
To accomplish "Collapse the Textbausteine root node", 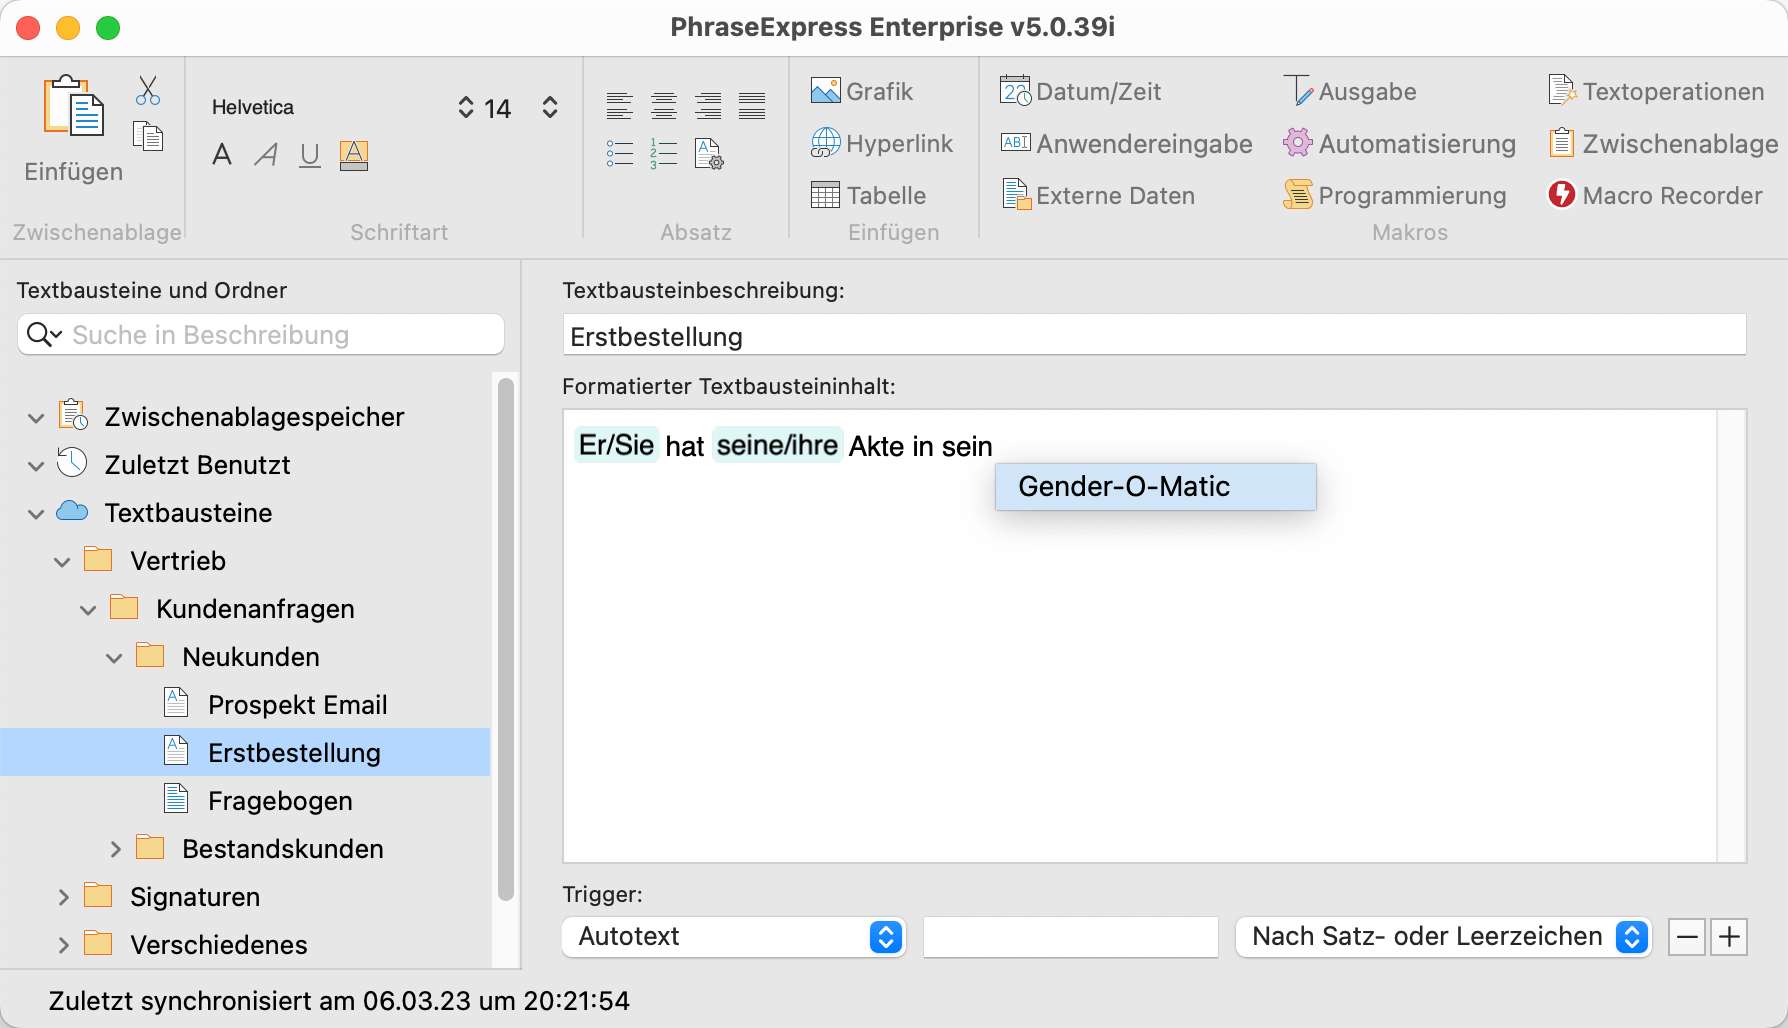I will click(x=36, y=513).
